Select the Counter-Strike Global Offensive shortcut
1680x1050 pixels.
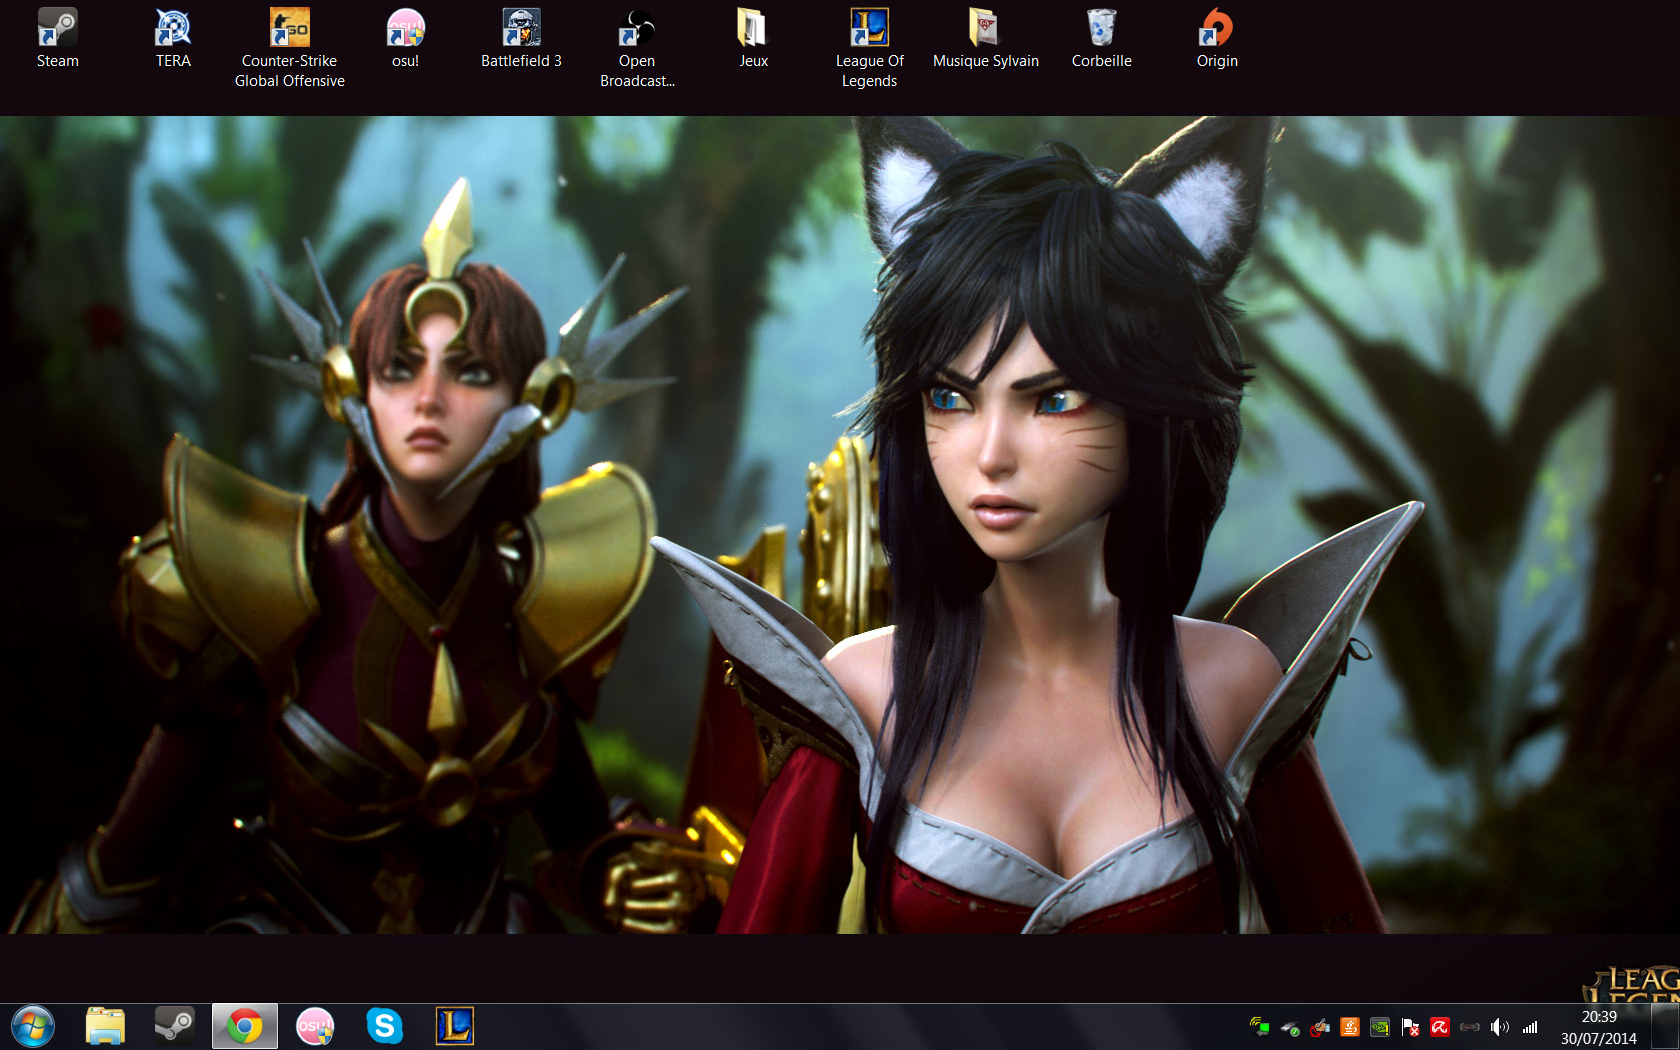click(x=289, y=48)
